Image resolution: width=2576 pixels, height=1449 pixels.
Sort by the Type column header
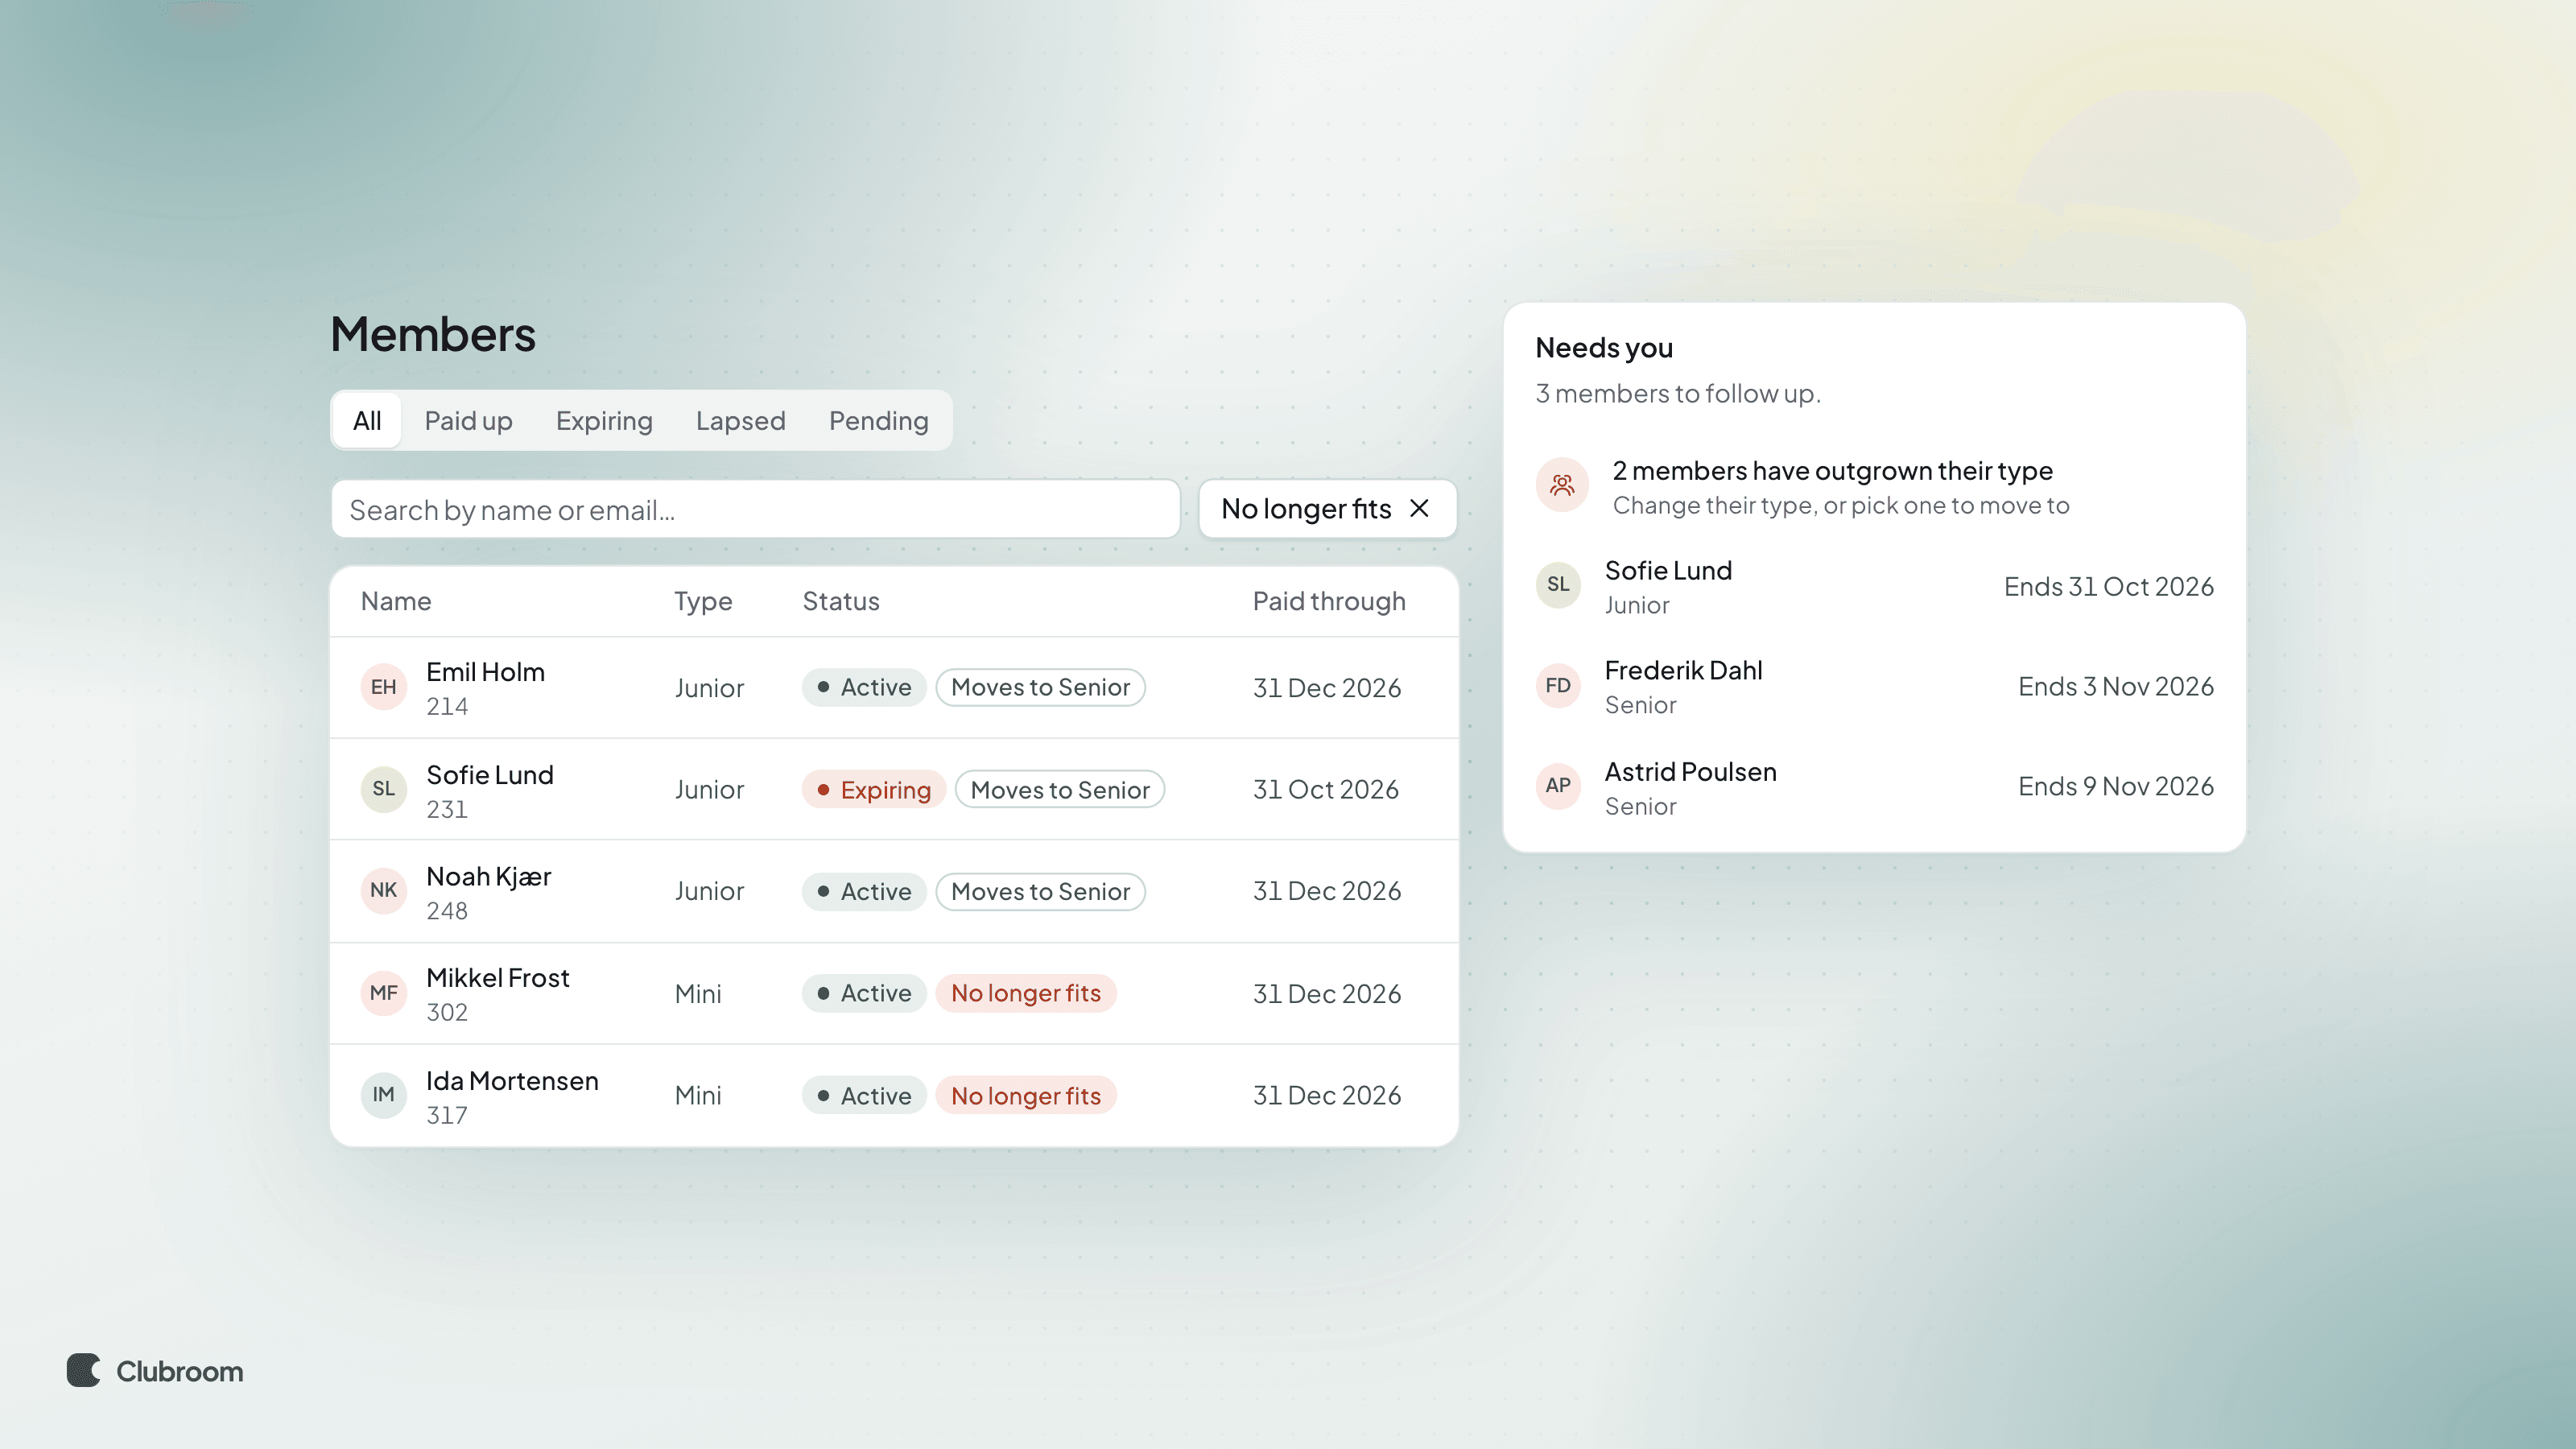(703, 601)
